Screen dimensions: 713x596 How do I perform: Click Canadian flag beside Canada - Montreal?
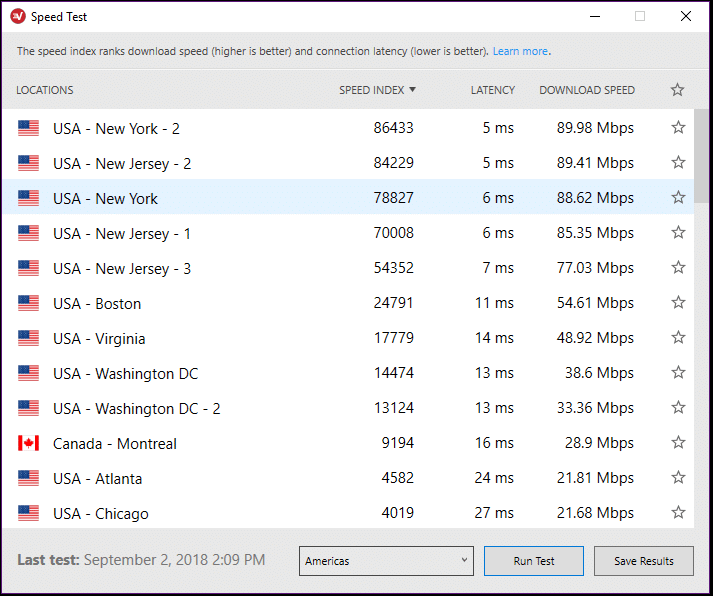pos(28,443)
